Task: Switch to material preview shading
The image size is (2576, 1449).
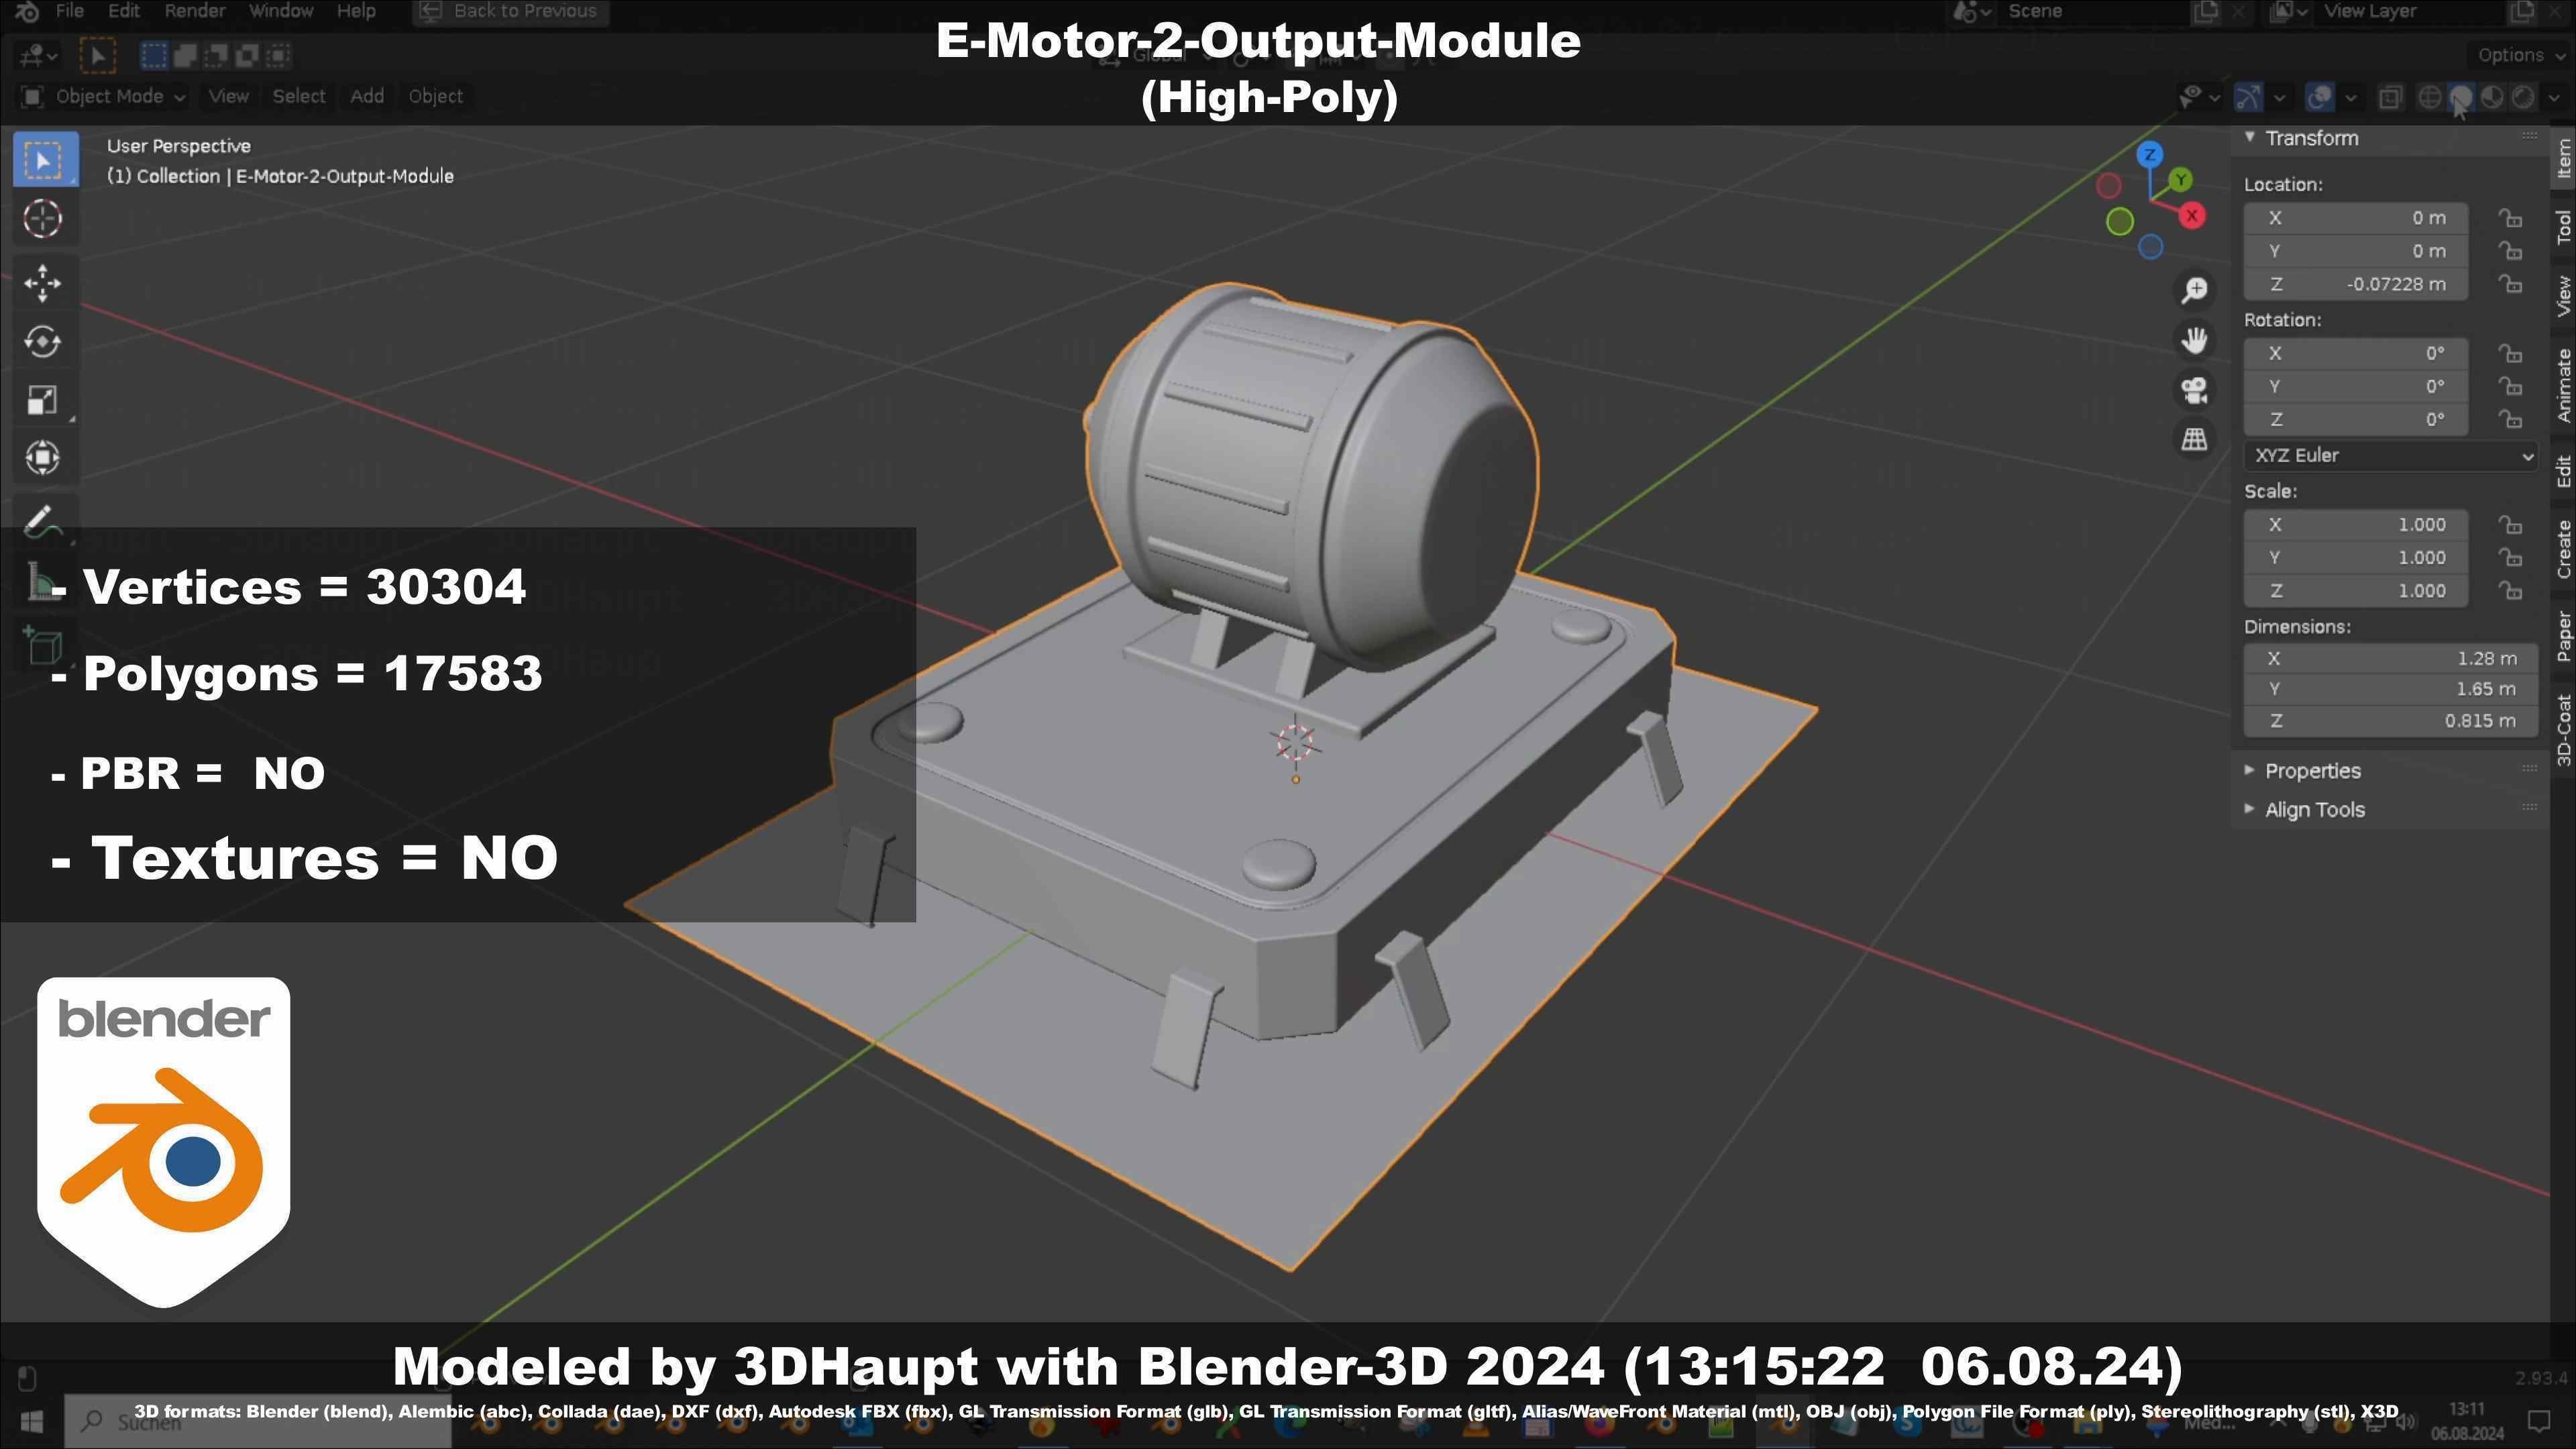Action: (x=2492, y=97)
